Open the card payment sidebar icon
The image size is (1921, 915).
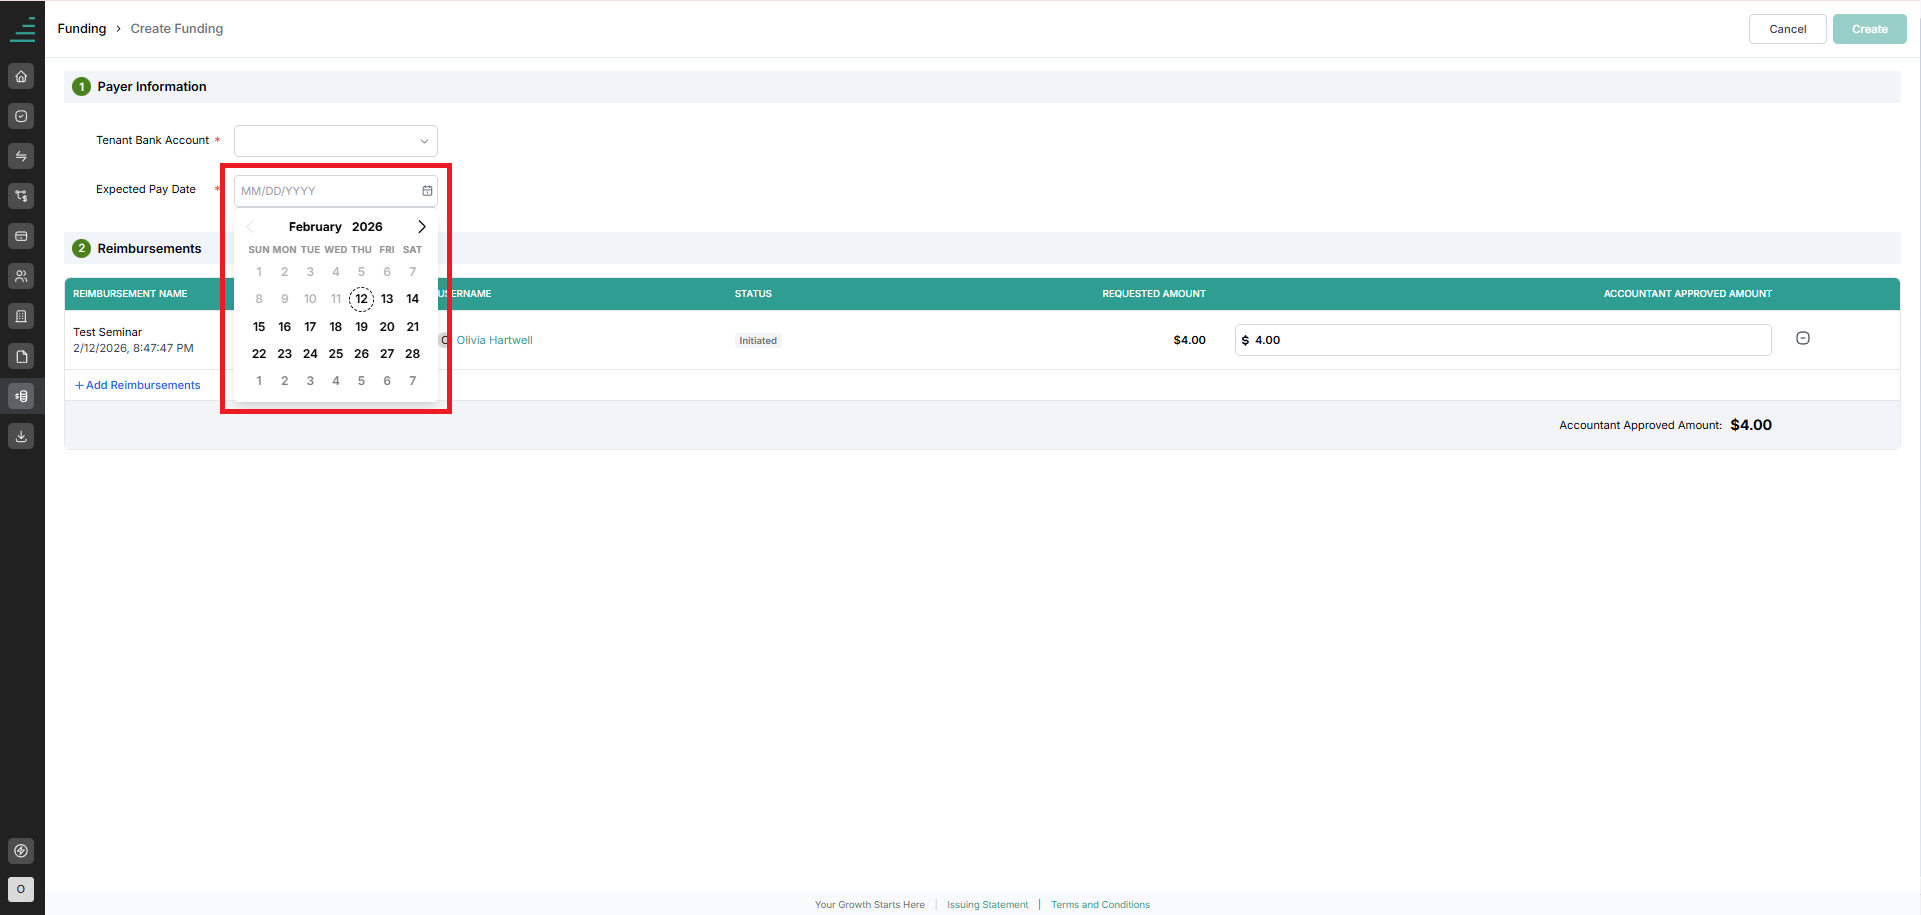21,236
